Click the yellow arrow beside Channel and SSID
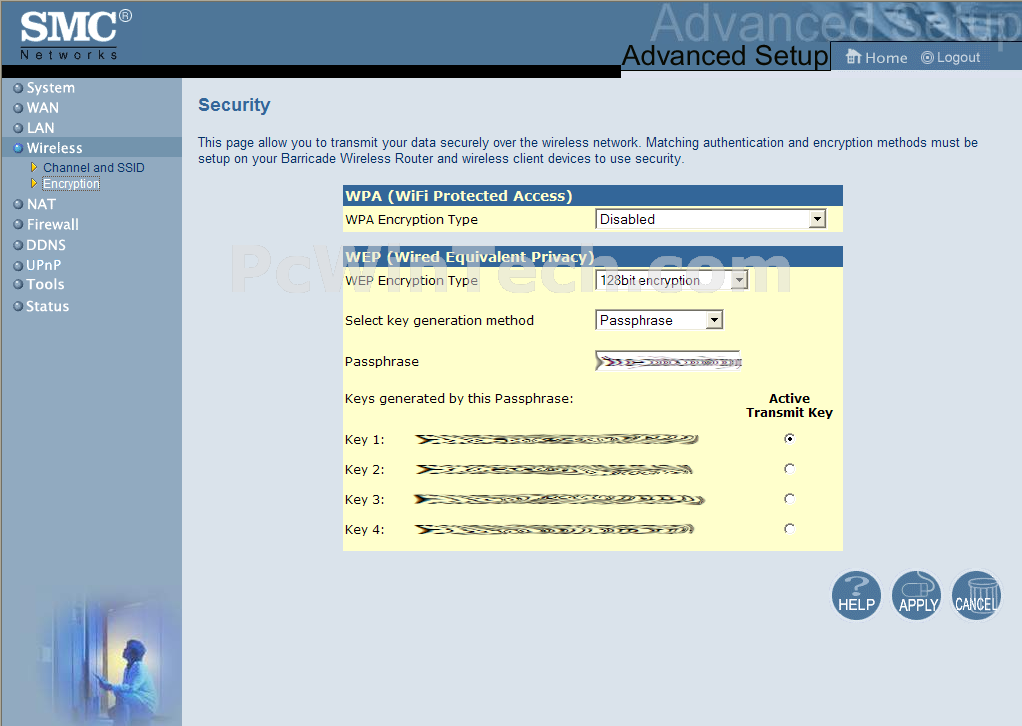The image size is (1022, 726). [x=34, y=167]
